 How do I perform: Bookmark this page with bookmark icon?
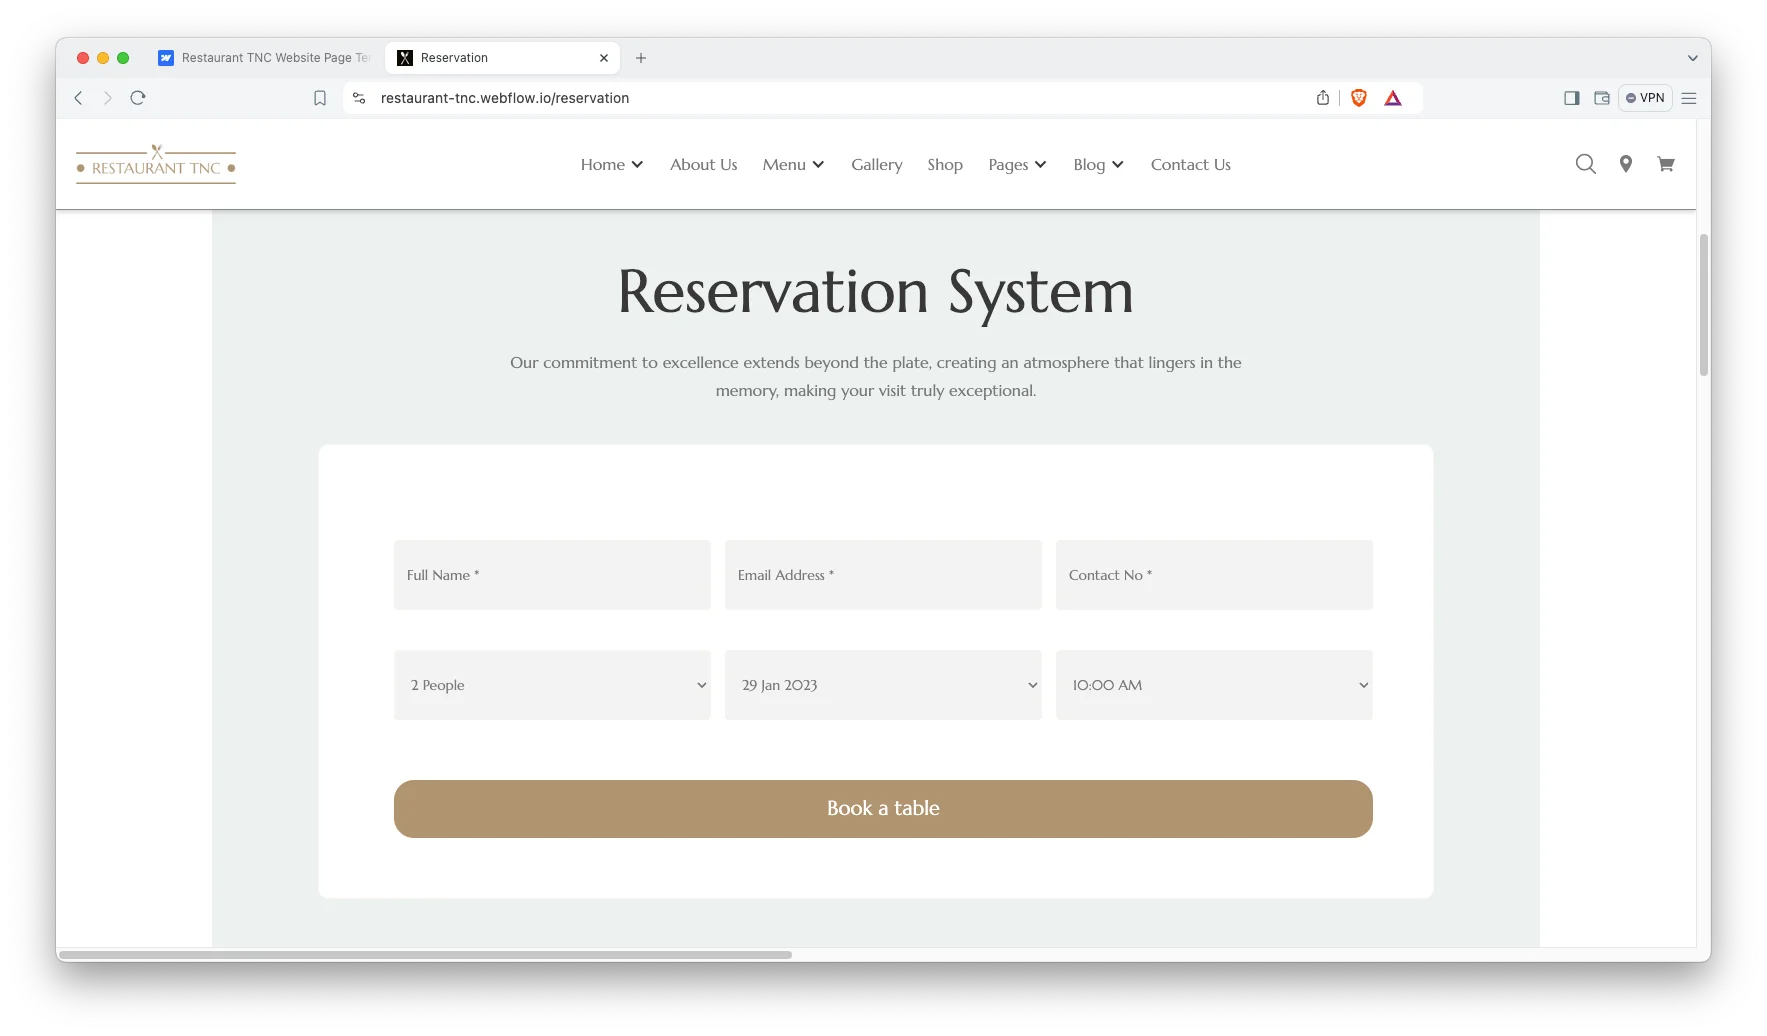(320, 98)
